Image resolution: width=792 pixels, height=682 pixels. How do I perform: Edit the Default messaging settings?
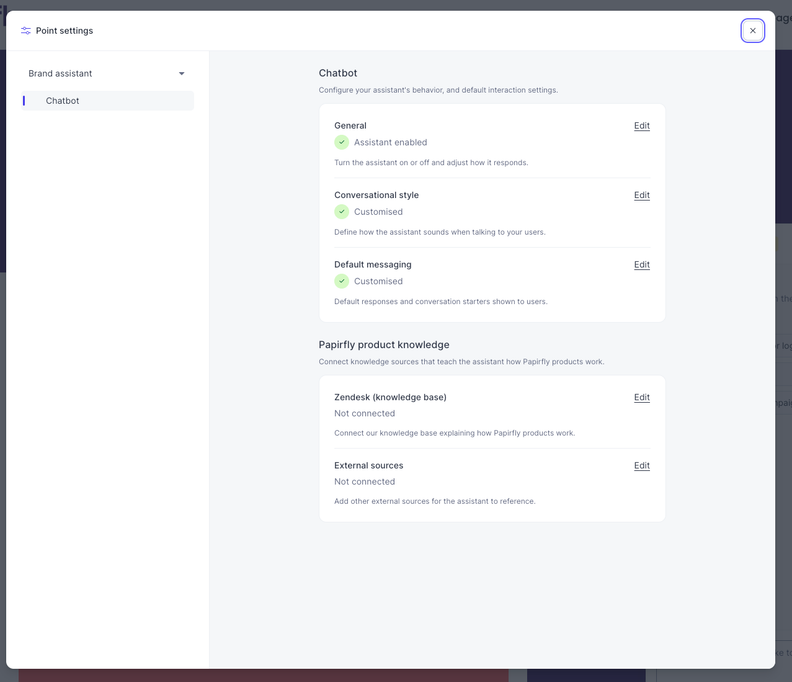pos(641,265)
